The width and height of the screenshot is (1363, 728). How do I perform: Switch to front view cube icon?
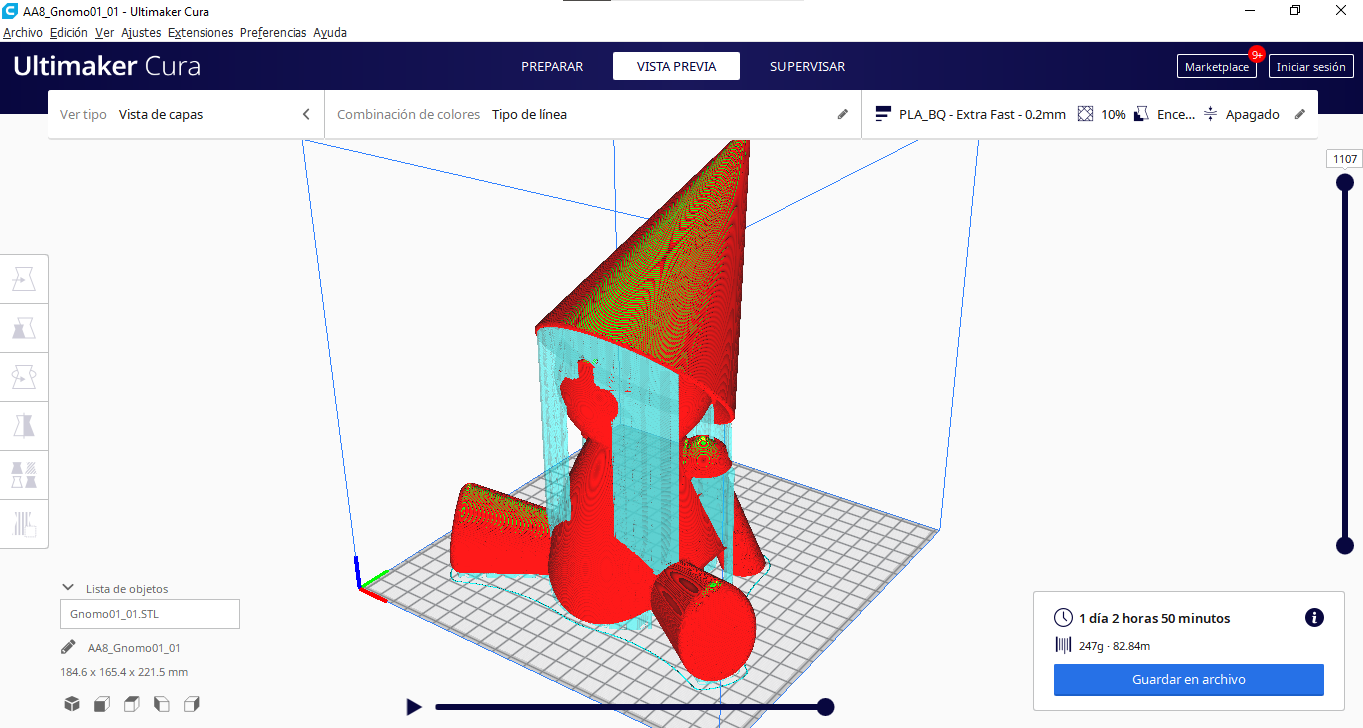(101, 704)
